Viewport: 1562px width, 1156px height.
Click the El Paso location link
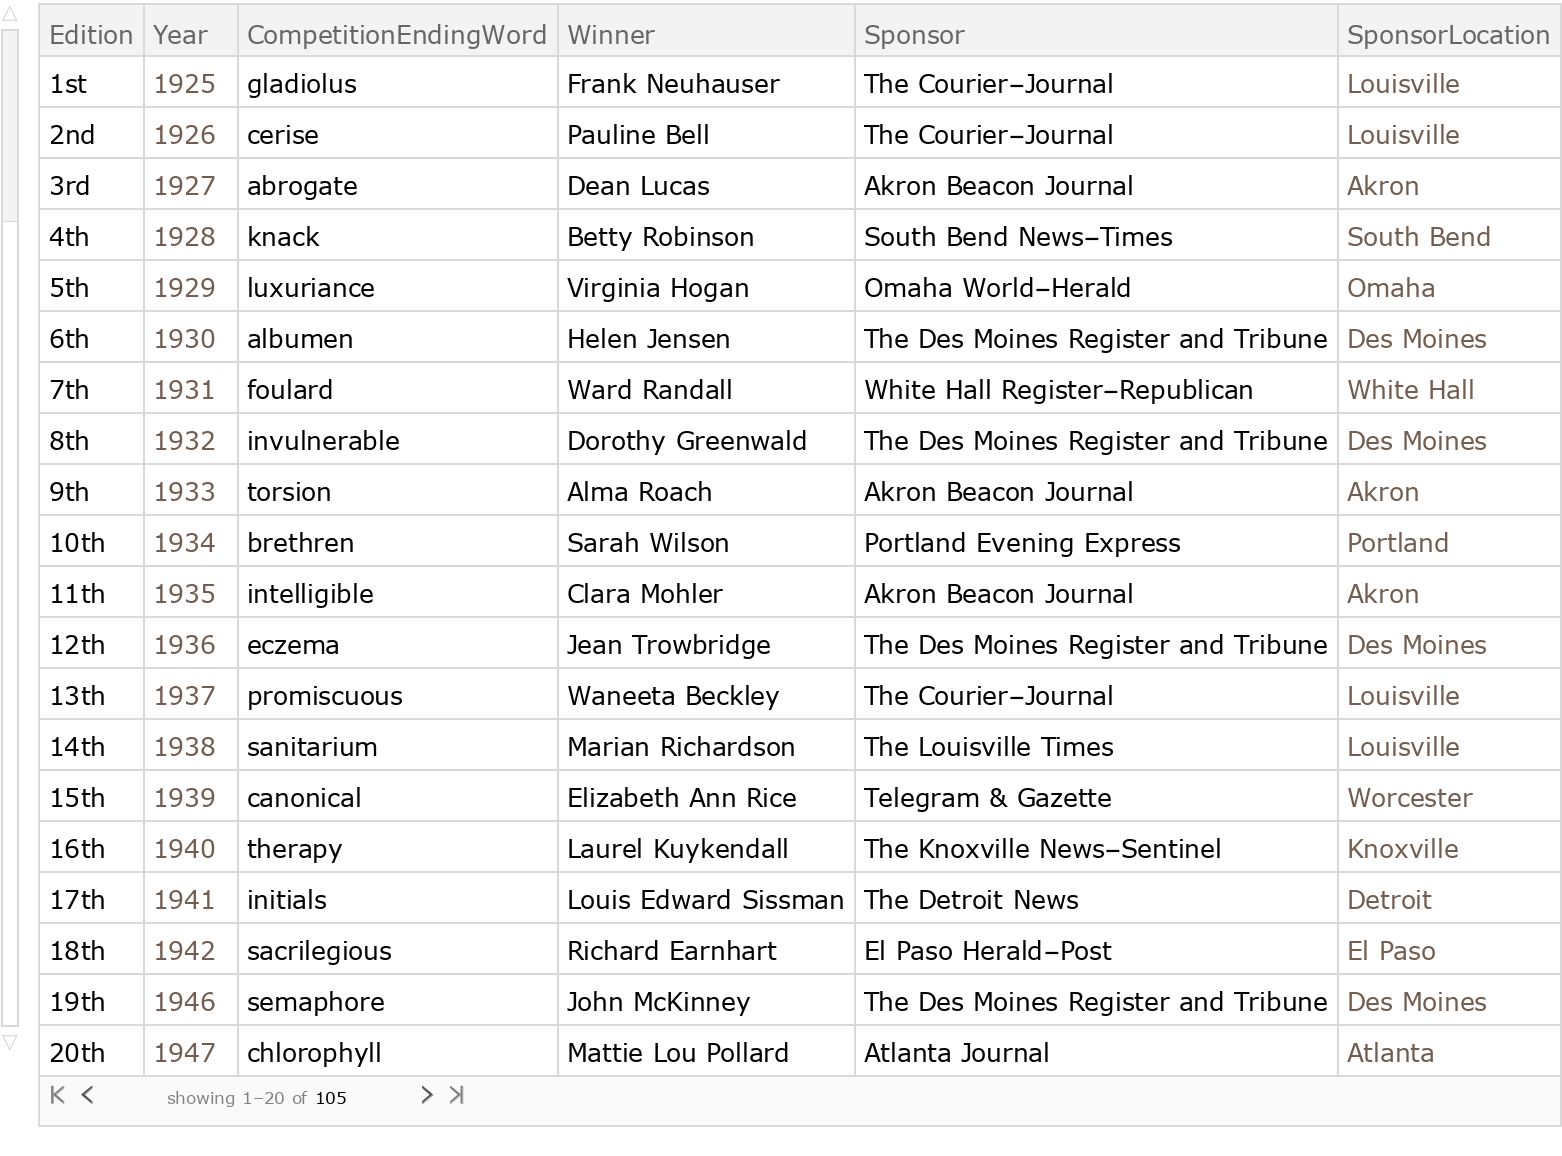pyautogui.click(x=1390, y=951)
